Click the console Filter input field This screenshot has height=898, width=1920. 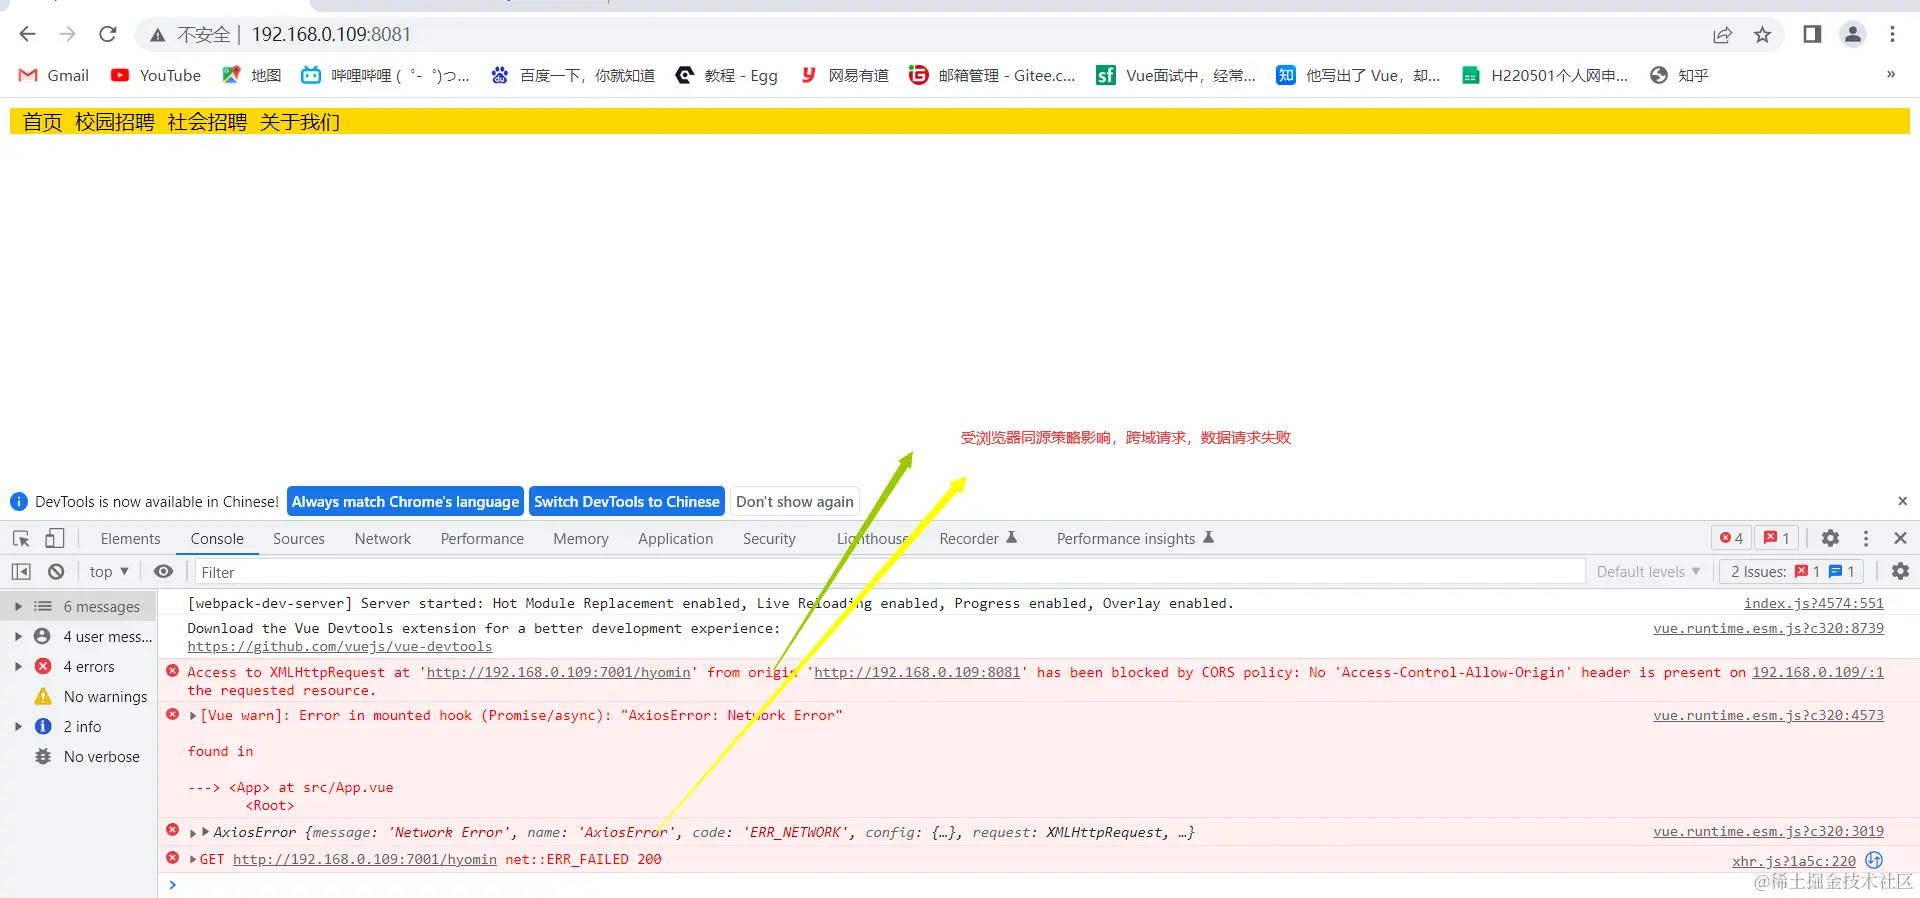point(890,572)
